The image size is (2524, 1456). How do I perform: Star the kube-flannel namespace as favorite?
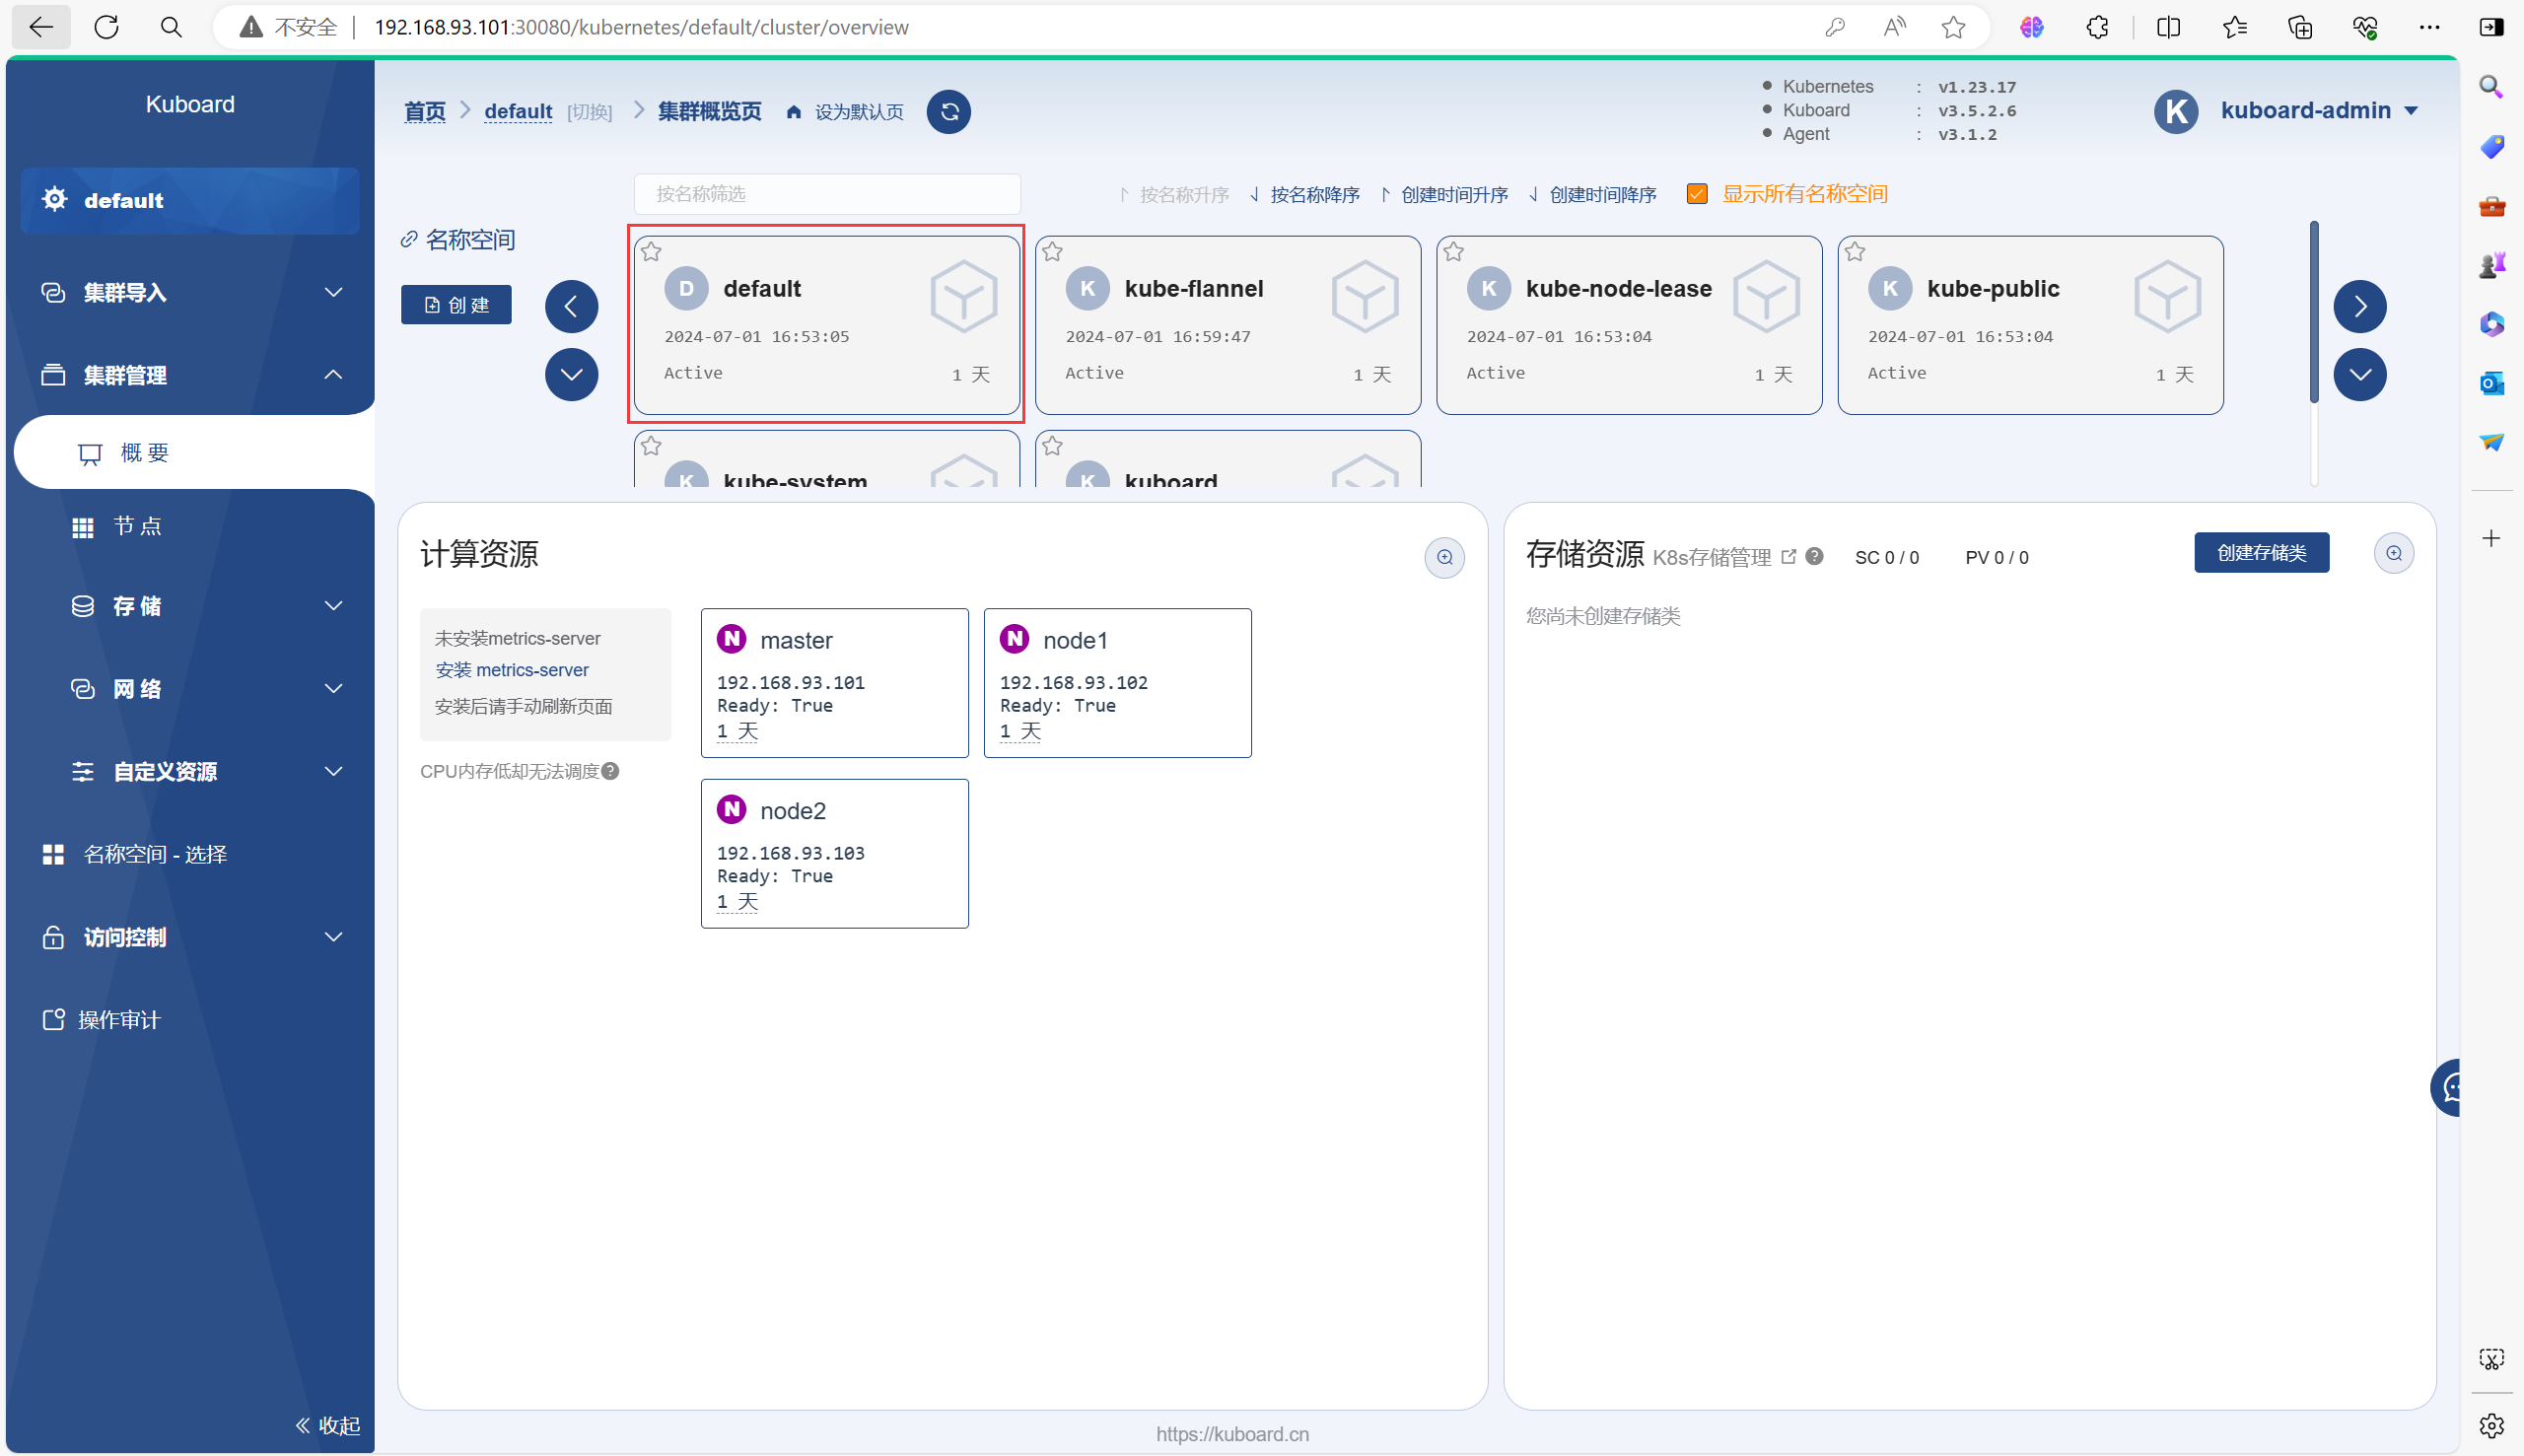coord(1052,252)
